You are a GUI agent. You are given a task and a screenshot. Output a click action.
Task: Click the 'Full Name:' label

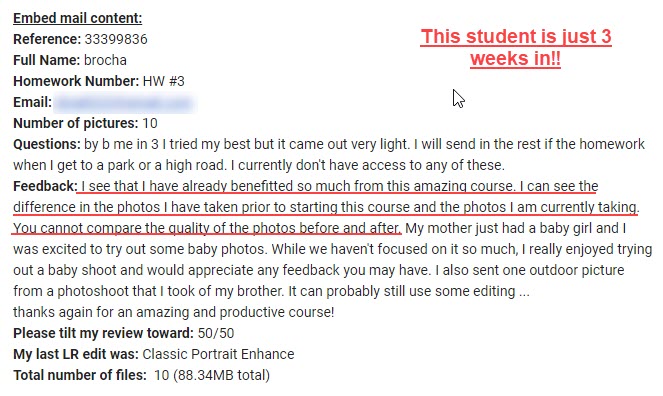tap(47, 60)
